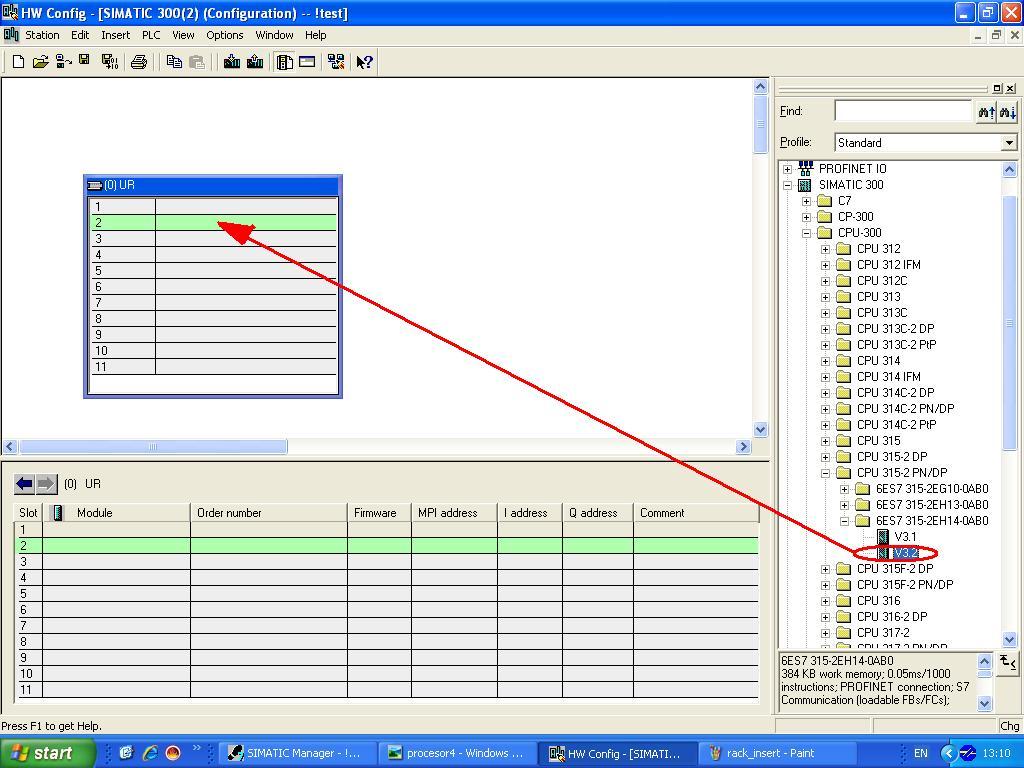Expand the CP-300 folder
The image size is (1024, 768).
click(807, 217)
